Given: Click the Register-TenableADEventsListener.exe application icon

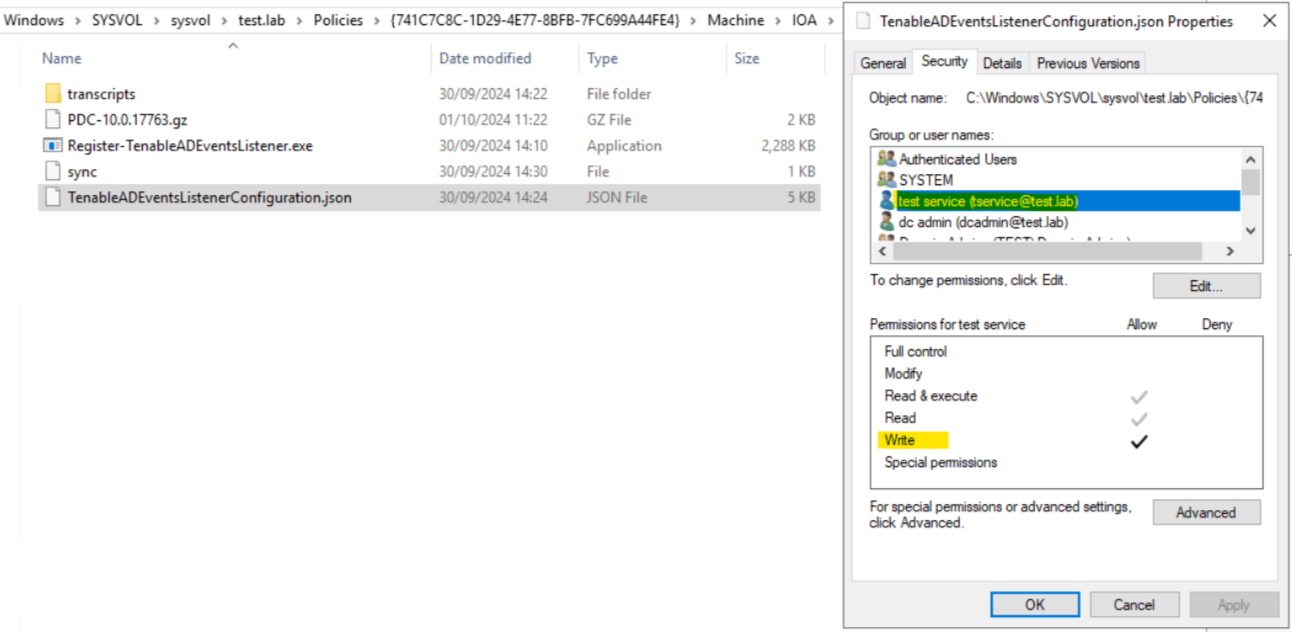Looking at the screenshot, I should pos(53,146).
